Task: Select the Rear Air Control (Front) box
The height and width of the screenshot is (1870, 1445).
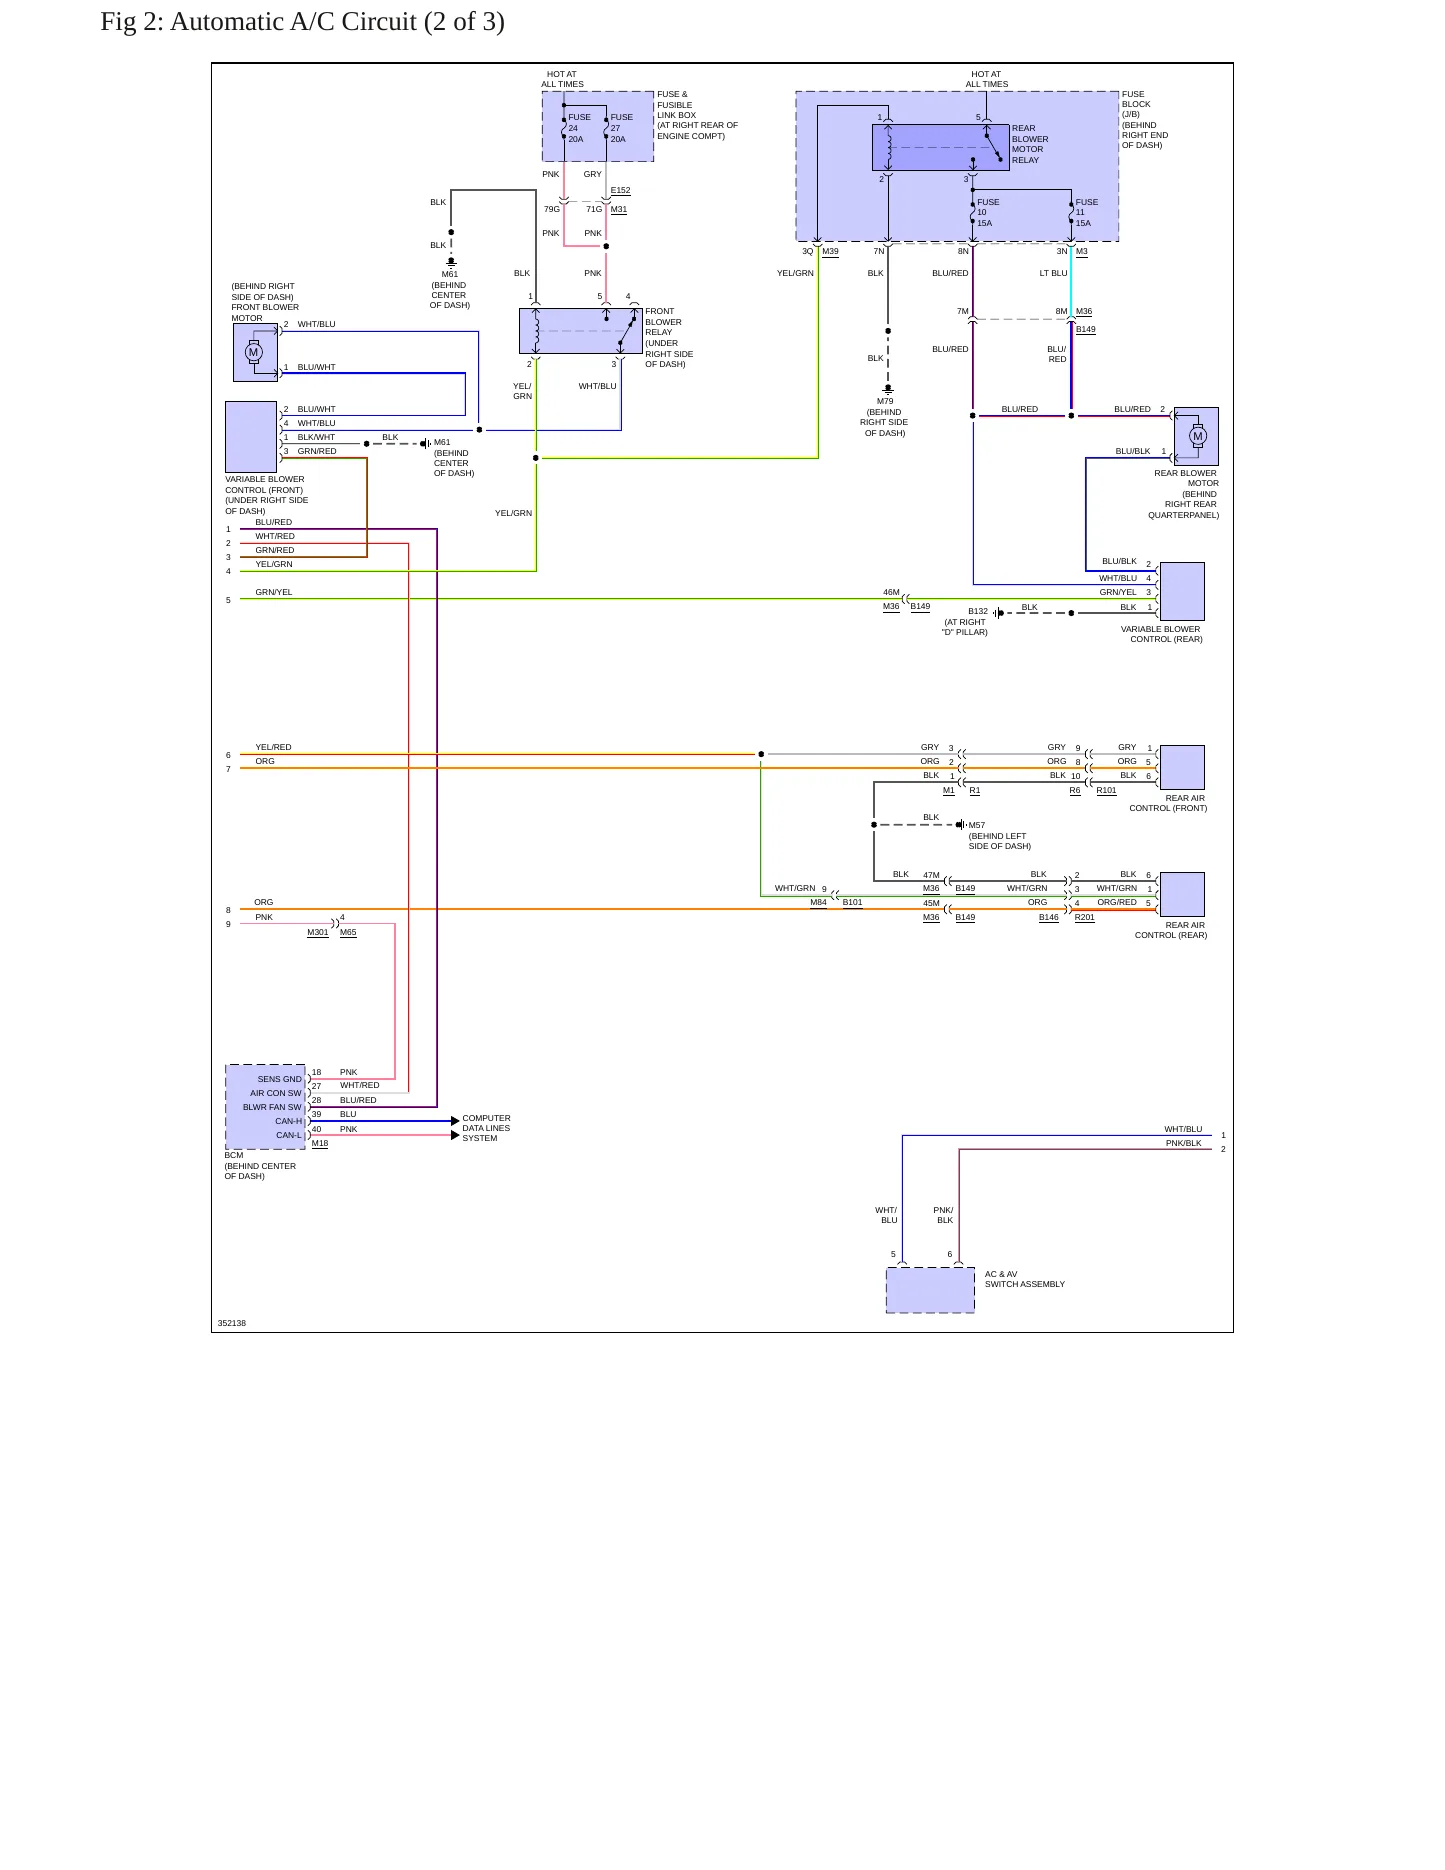Action: click(1182, 768)
